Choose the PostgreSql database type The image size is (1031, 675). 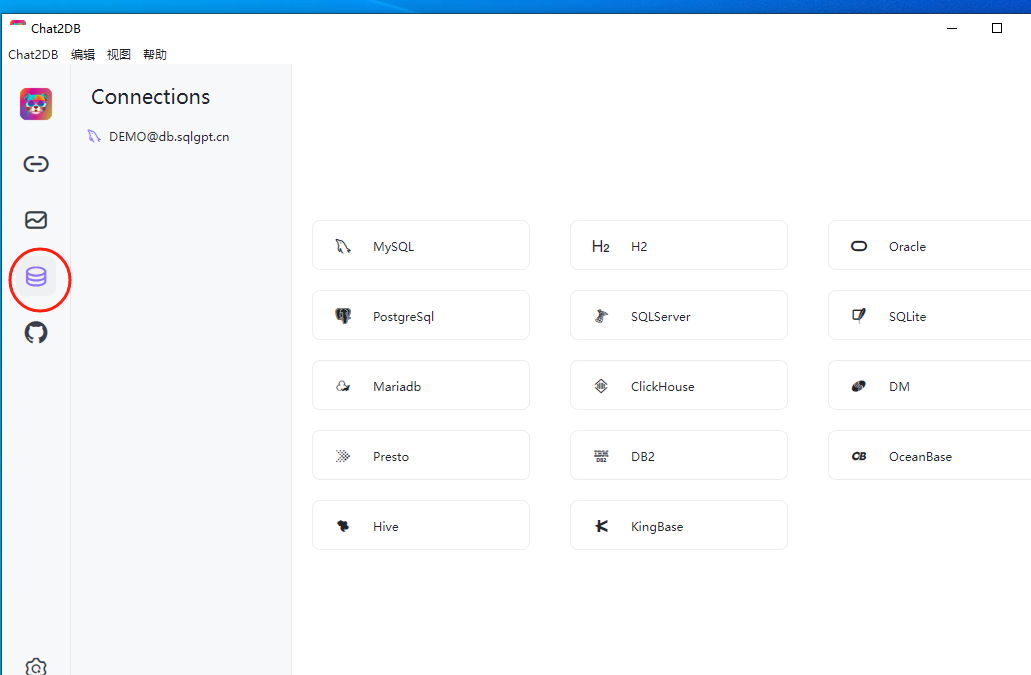click(x=420, y=316)
